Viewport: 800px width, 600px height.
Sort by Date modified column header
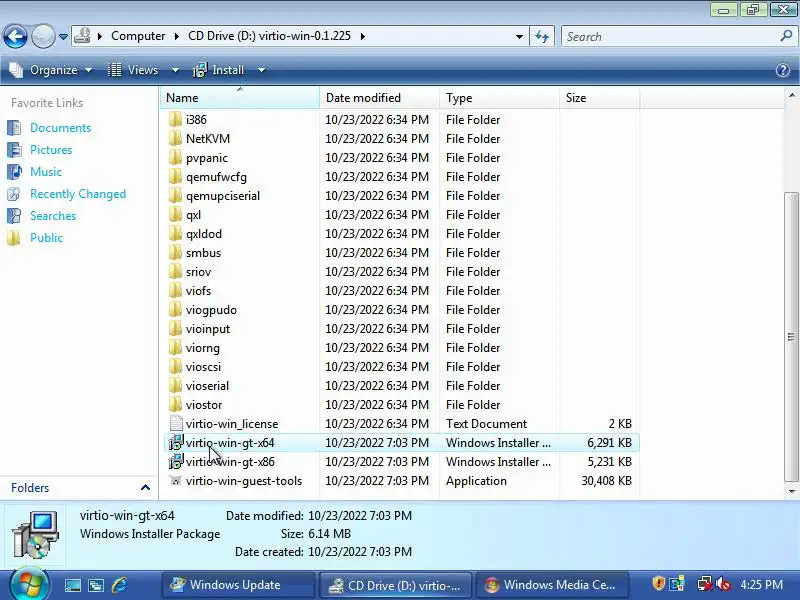[379, 97]
